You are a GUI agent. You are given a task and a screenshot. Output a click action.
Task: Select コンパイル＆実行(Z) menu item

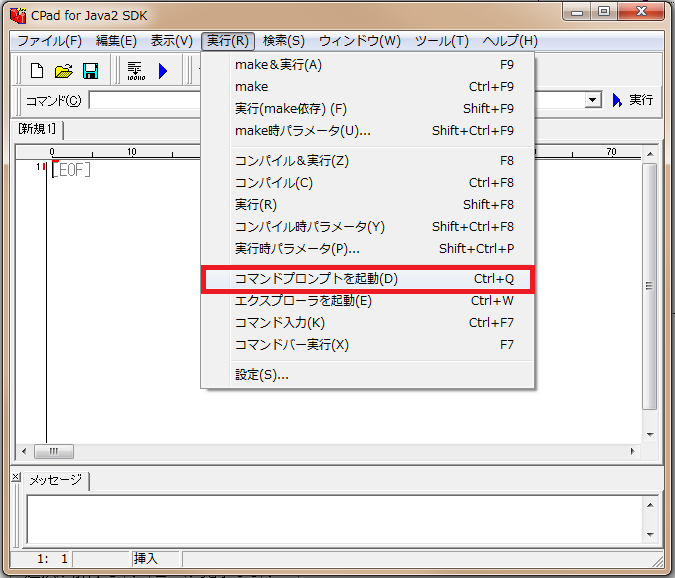pyautogui.click(x=368, y=161)
